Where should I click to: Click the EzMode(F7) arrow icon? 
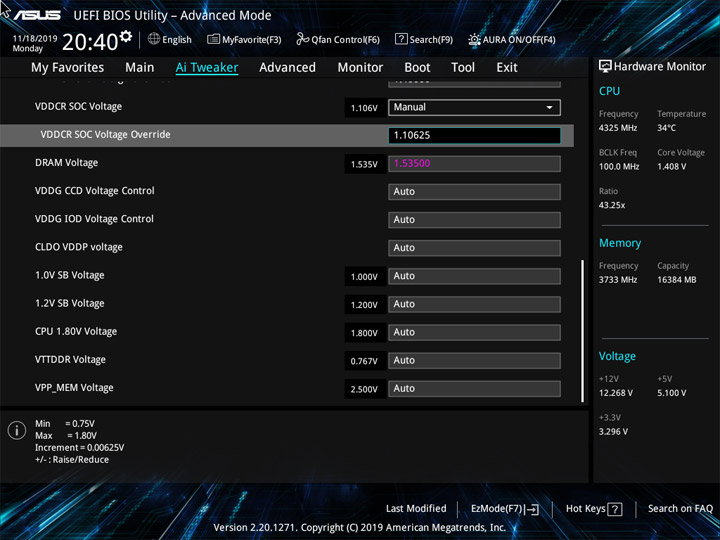pos(532,509)
